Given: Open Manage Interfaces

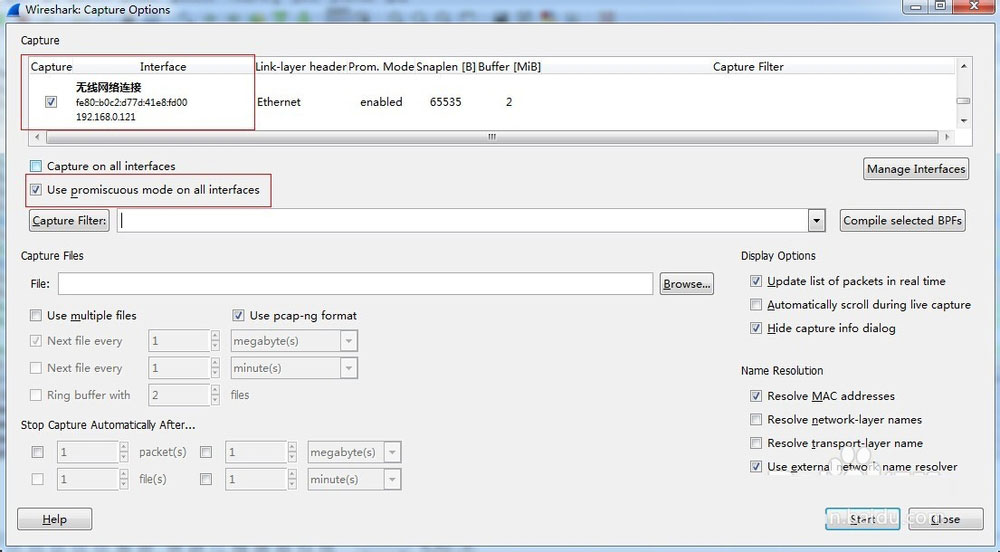Looking at the screenshot, I should pos(916,169).
